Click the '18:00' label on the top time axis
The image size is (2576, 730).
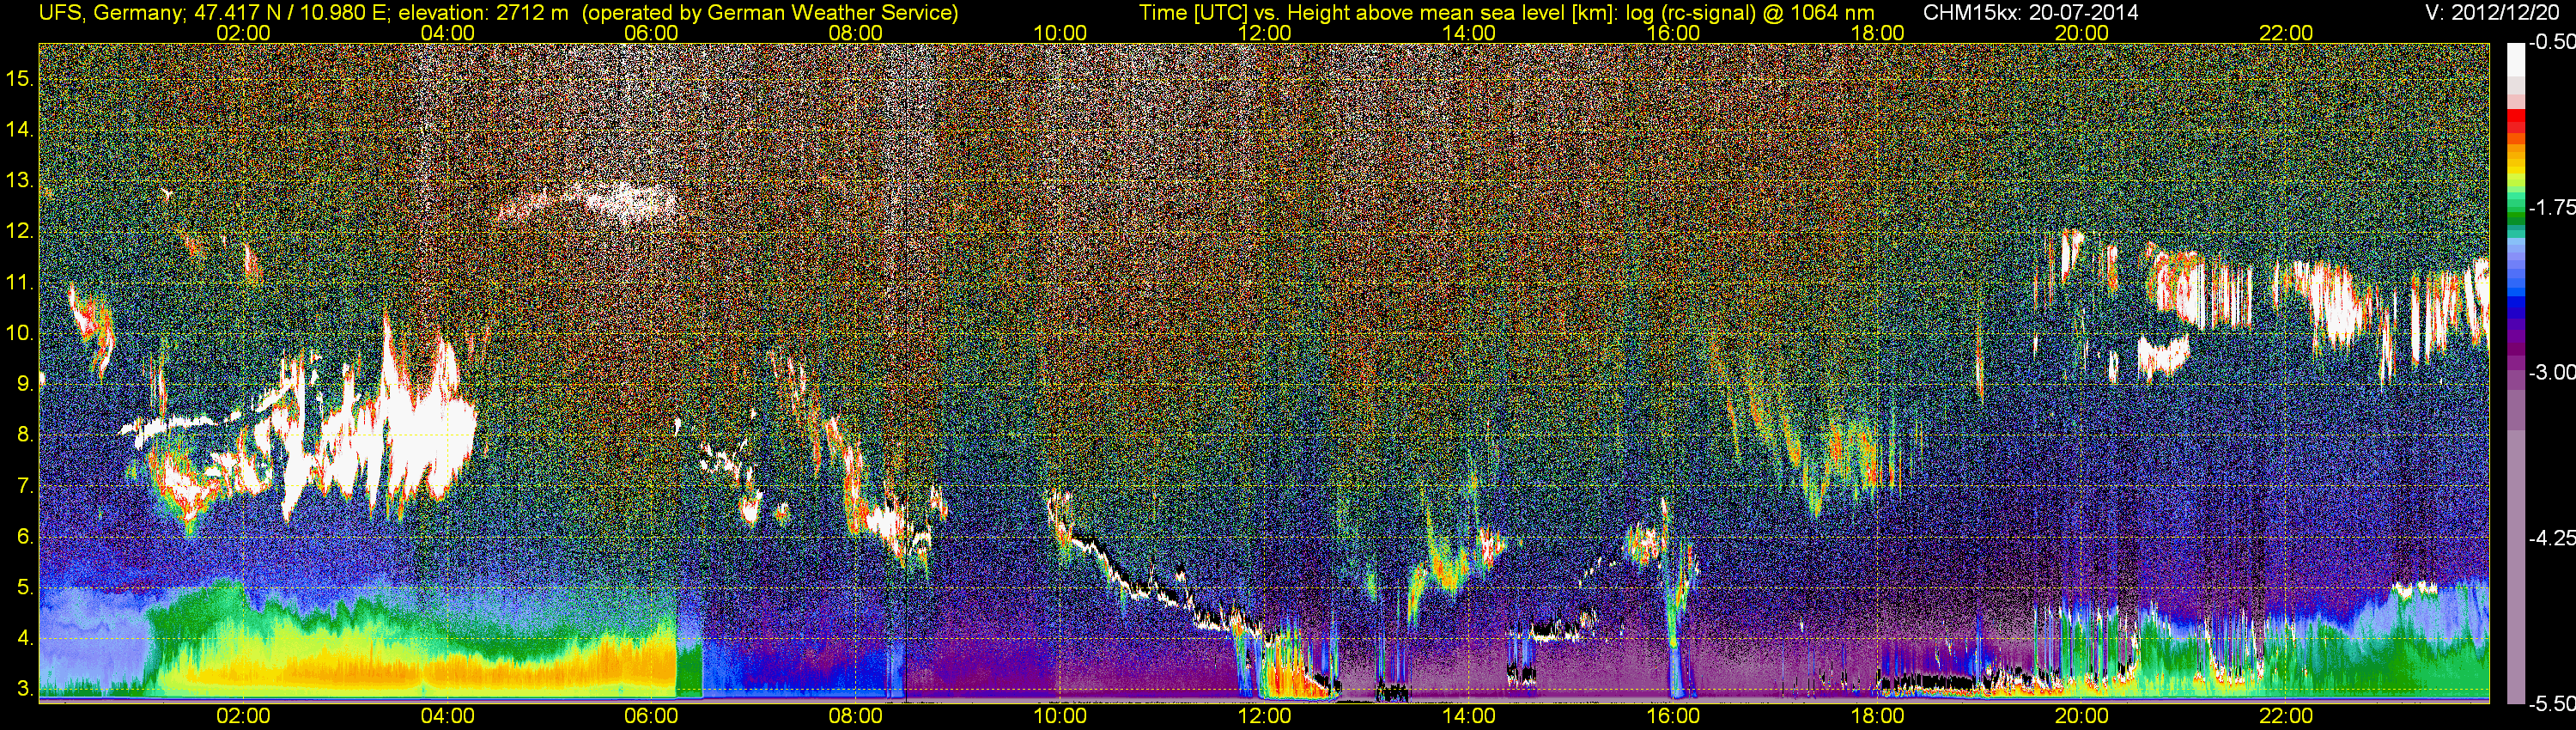coord(1877,33)
